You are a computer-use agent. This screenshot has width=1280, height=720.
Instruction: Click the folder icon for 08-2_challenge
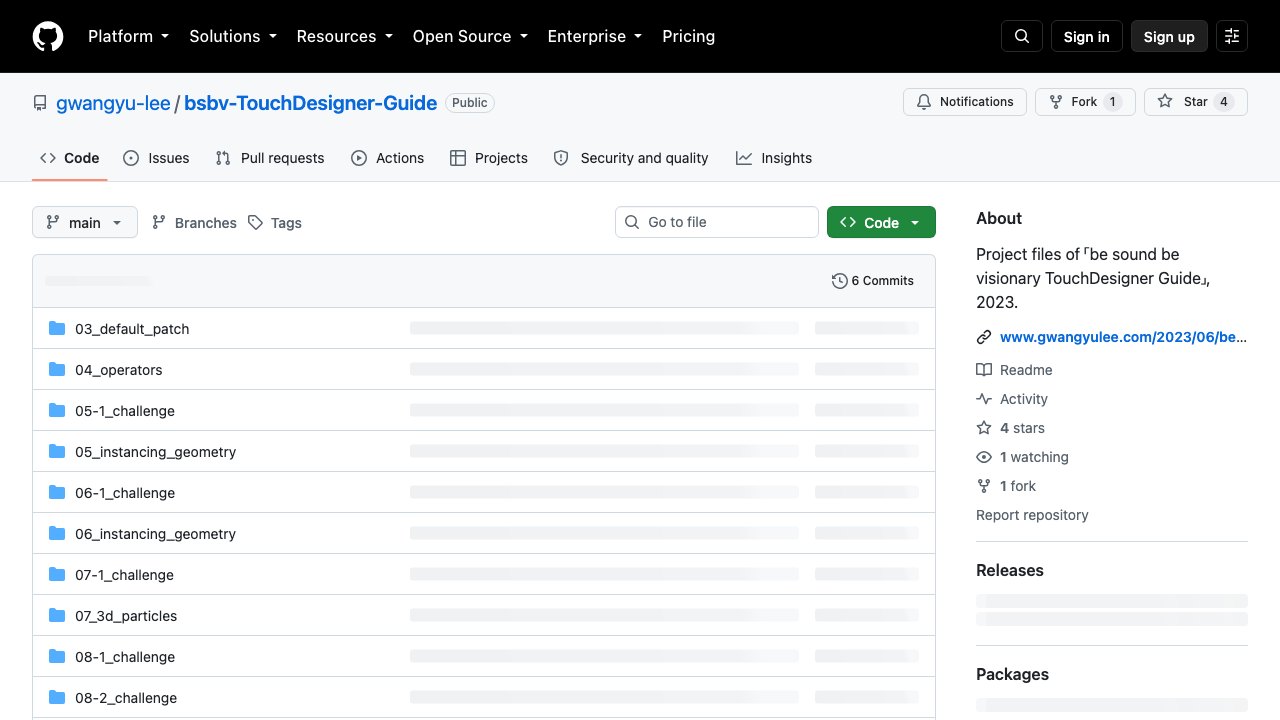tap(57, 698)
